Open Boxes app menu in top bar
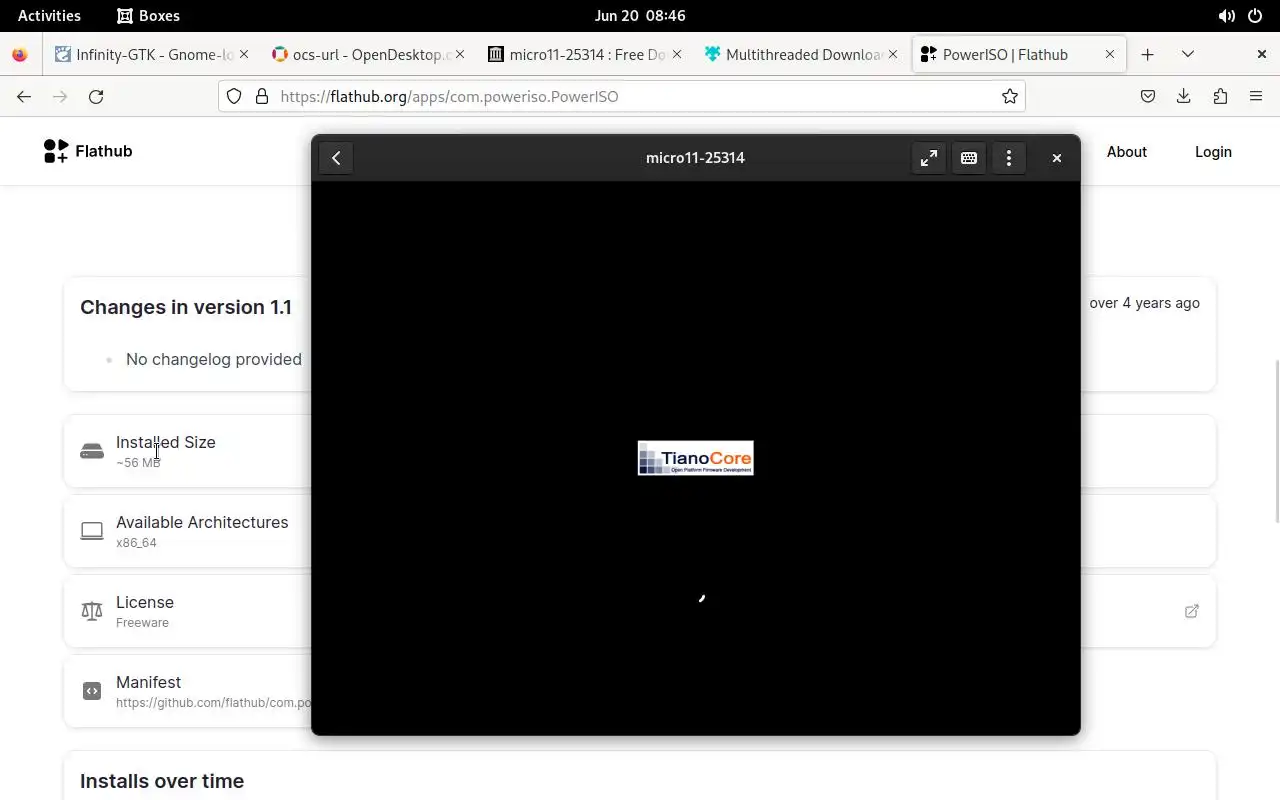Viewport: 1280px width, 800px height. point(148,16)
